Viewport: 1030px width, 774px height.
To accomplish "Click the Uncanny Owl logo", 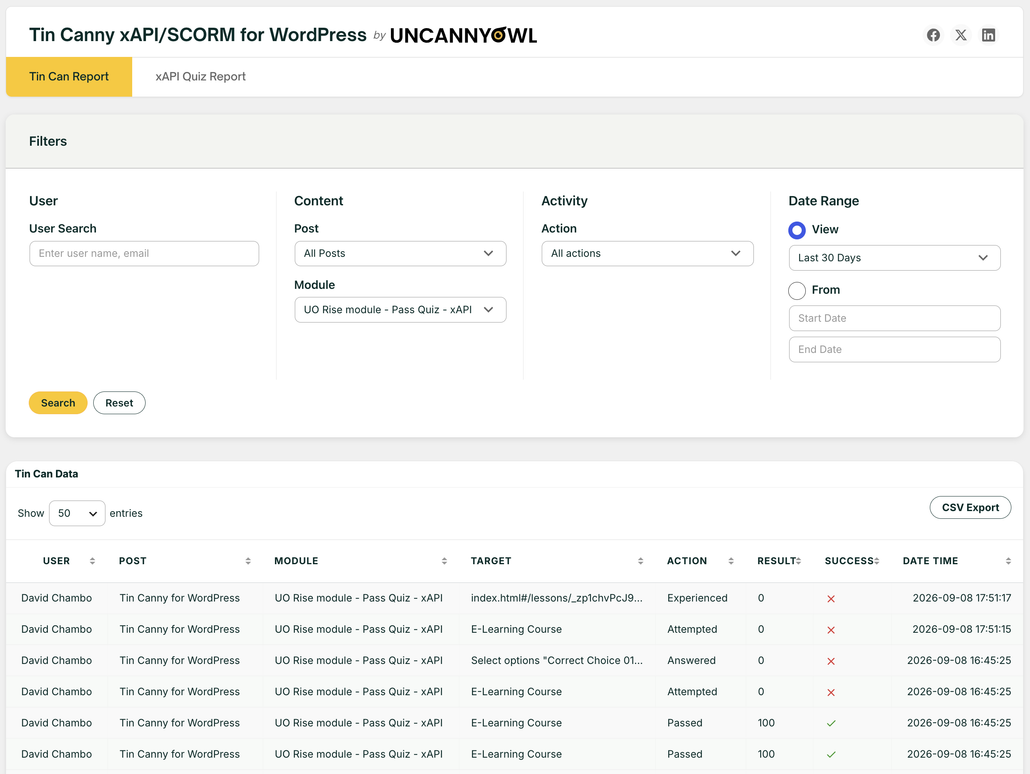I will [463, 35].
